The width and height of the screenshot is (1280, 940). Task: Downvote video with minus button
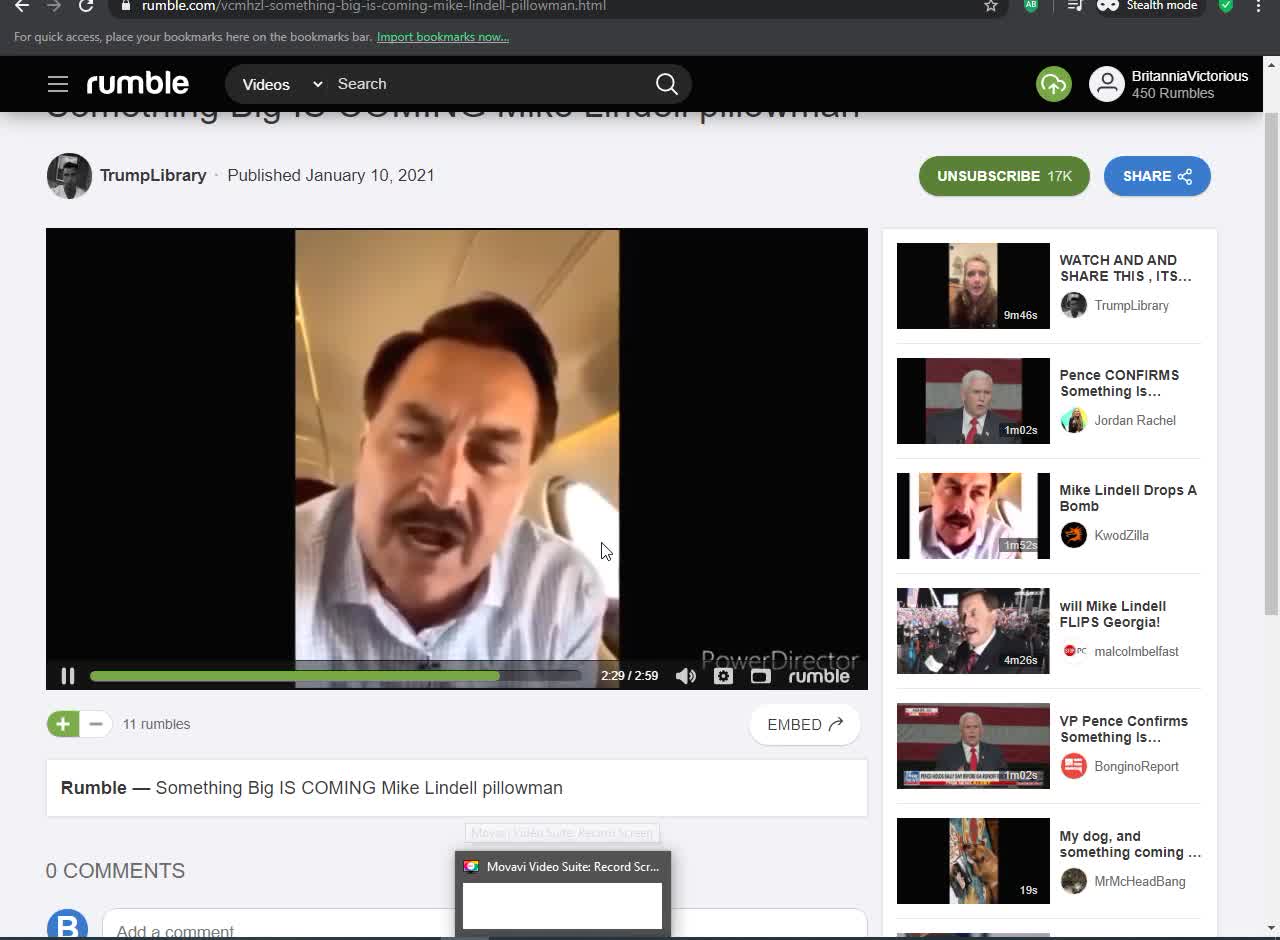(96, 724)
